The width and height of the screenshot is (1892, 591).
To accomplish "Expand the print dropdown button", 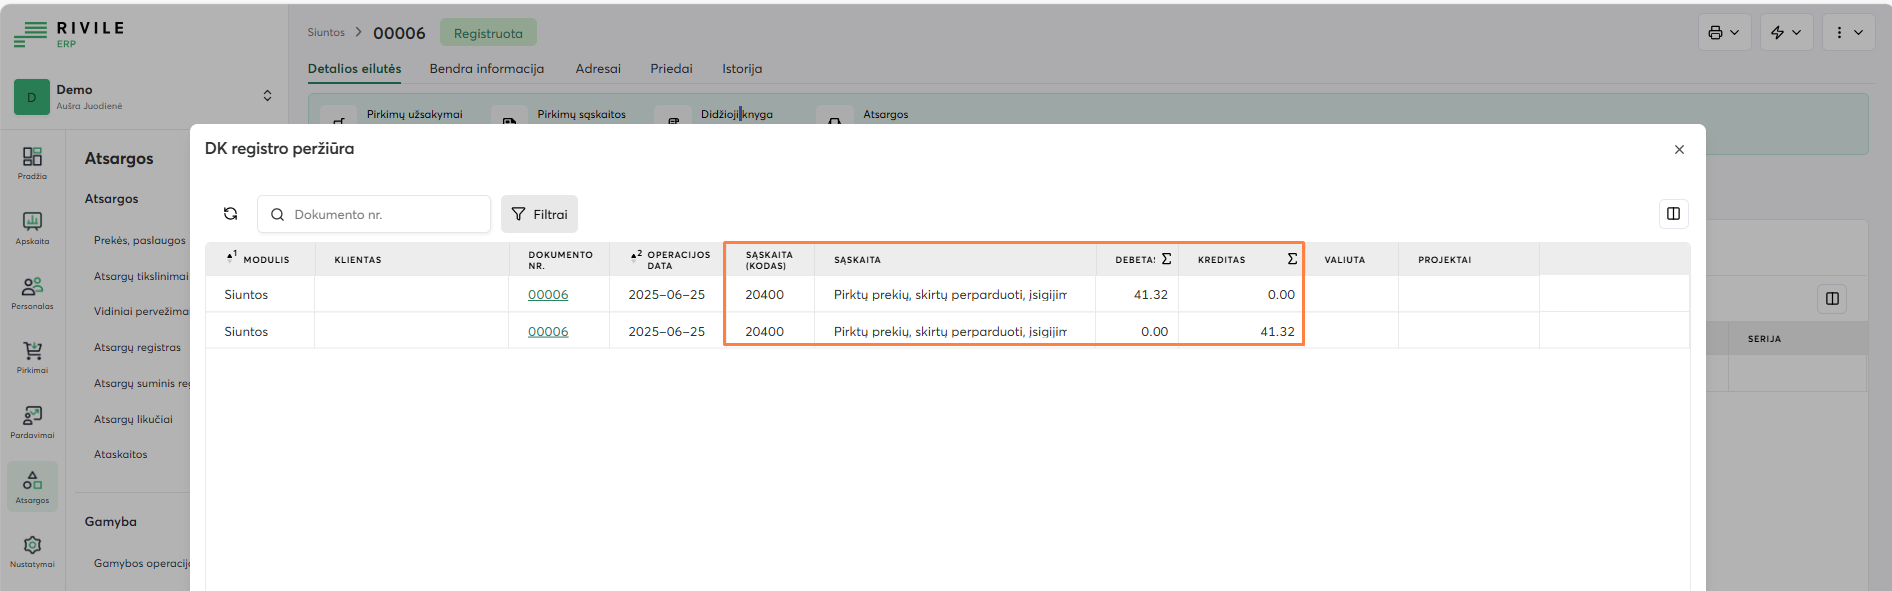I will click(x=1724, y=33).
